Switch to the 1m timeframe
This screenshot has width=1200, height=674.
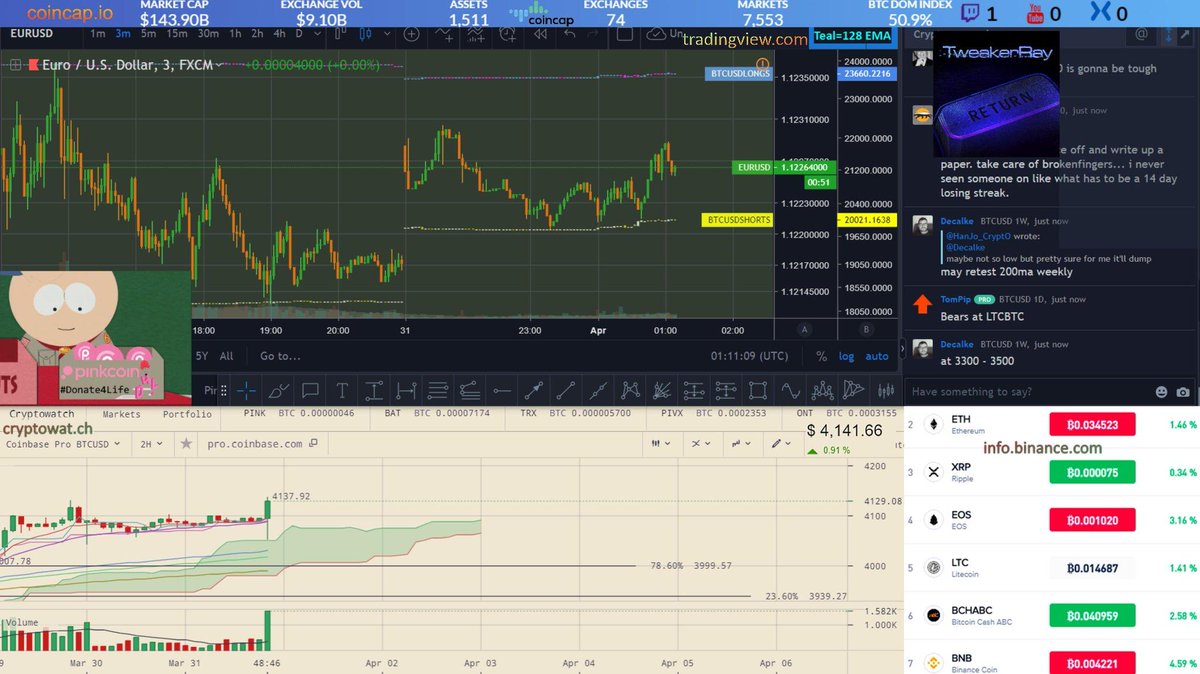tap(98, 33)
